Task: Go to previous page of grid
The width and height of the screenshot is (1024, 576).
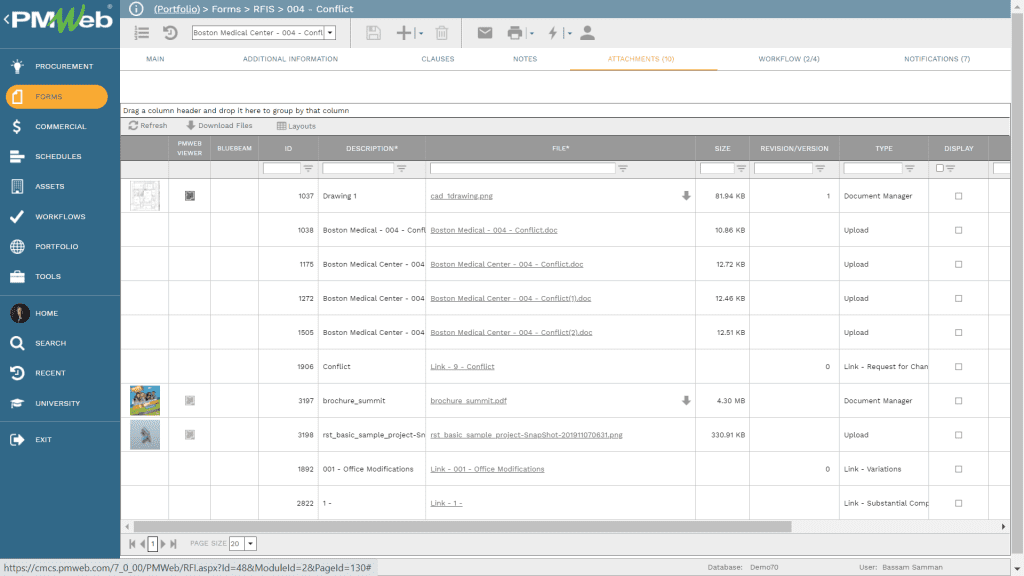Action: click(142, 543)
